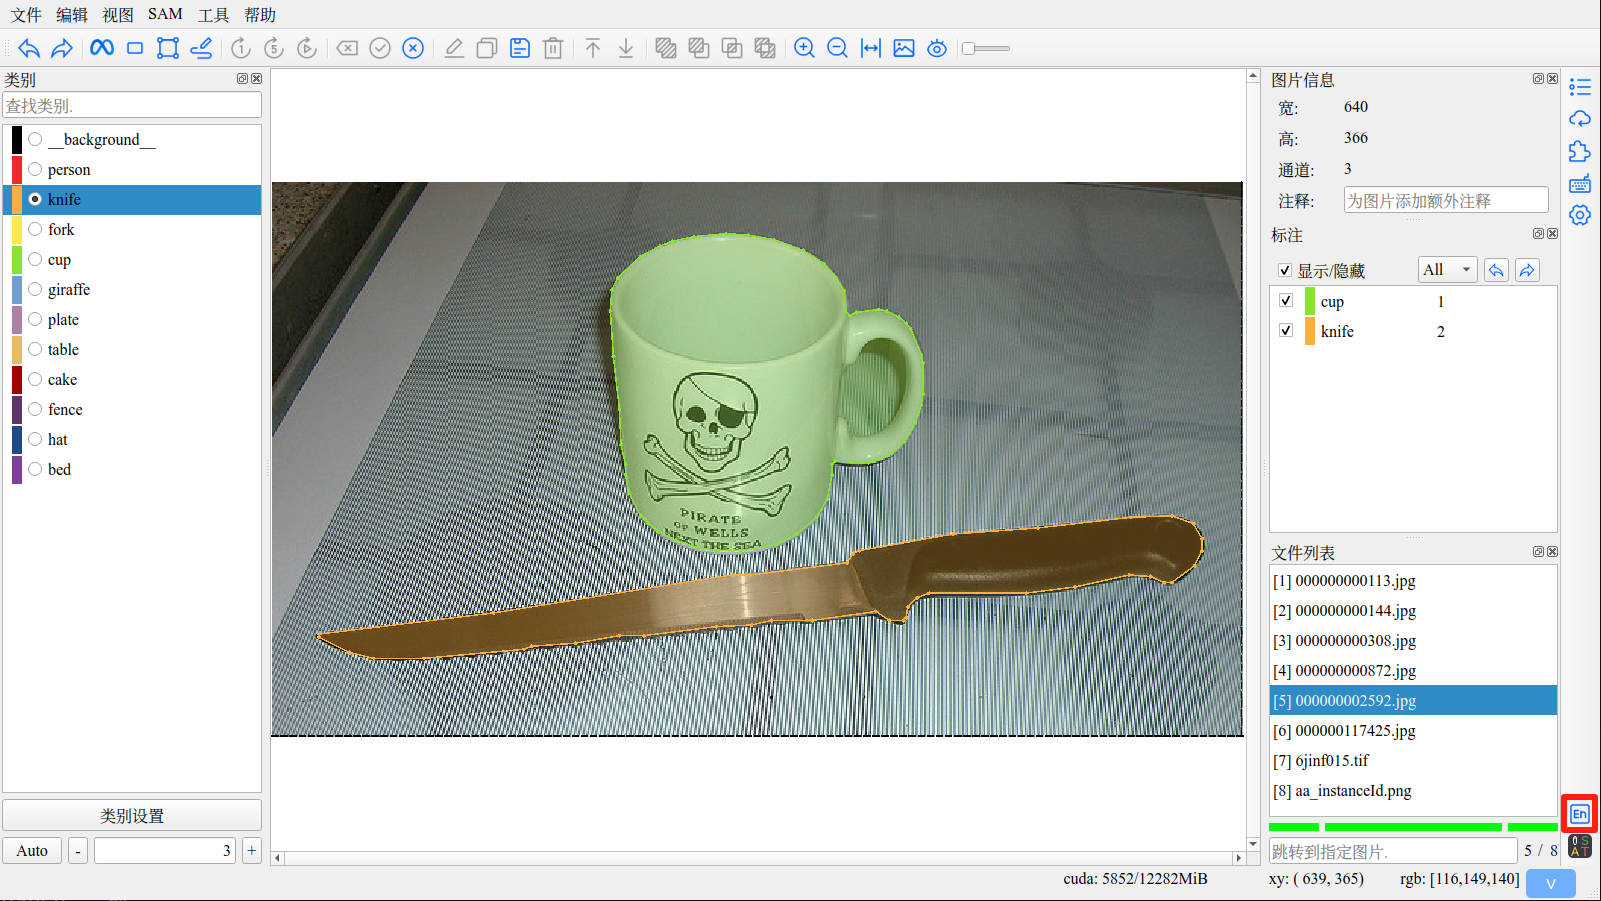This screenshot has height=901, width=1601.
Task: Go to the next image
Action: coord(62,48)
